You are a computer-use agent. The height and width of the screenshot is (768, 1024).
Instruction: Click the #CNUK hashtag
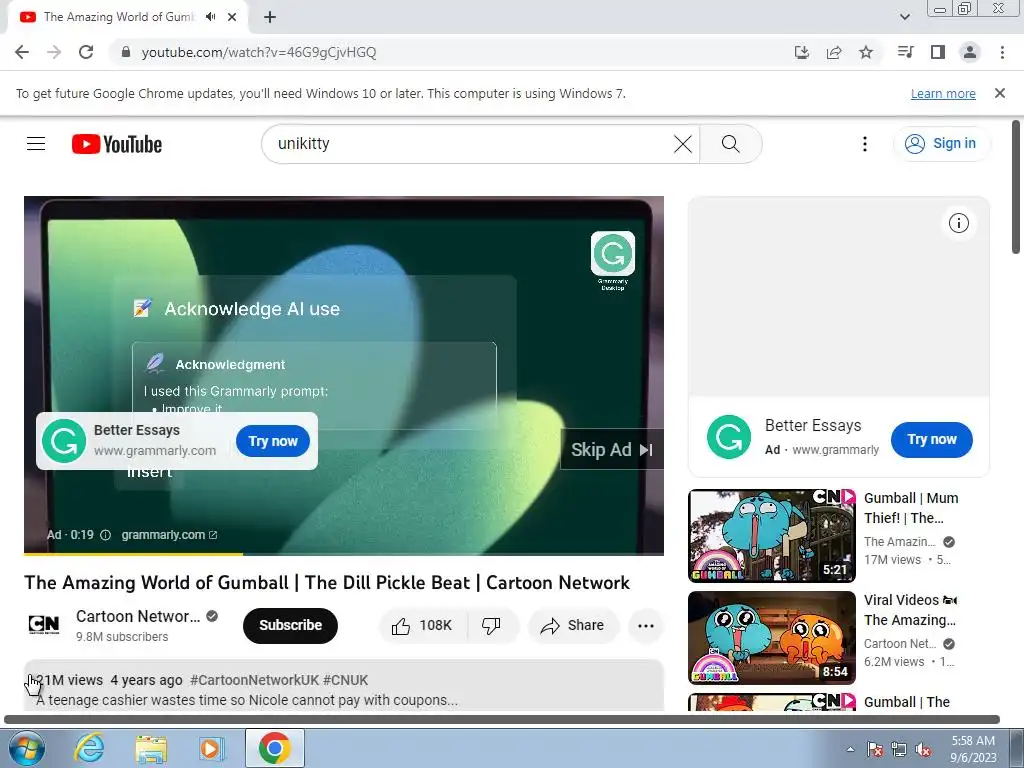point(345,680)
